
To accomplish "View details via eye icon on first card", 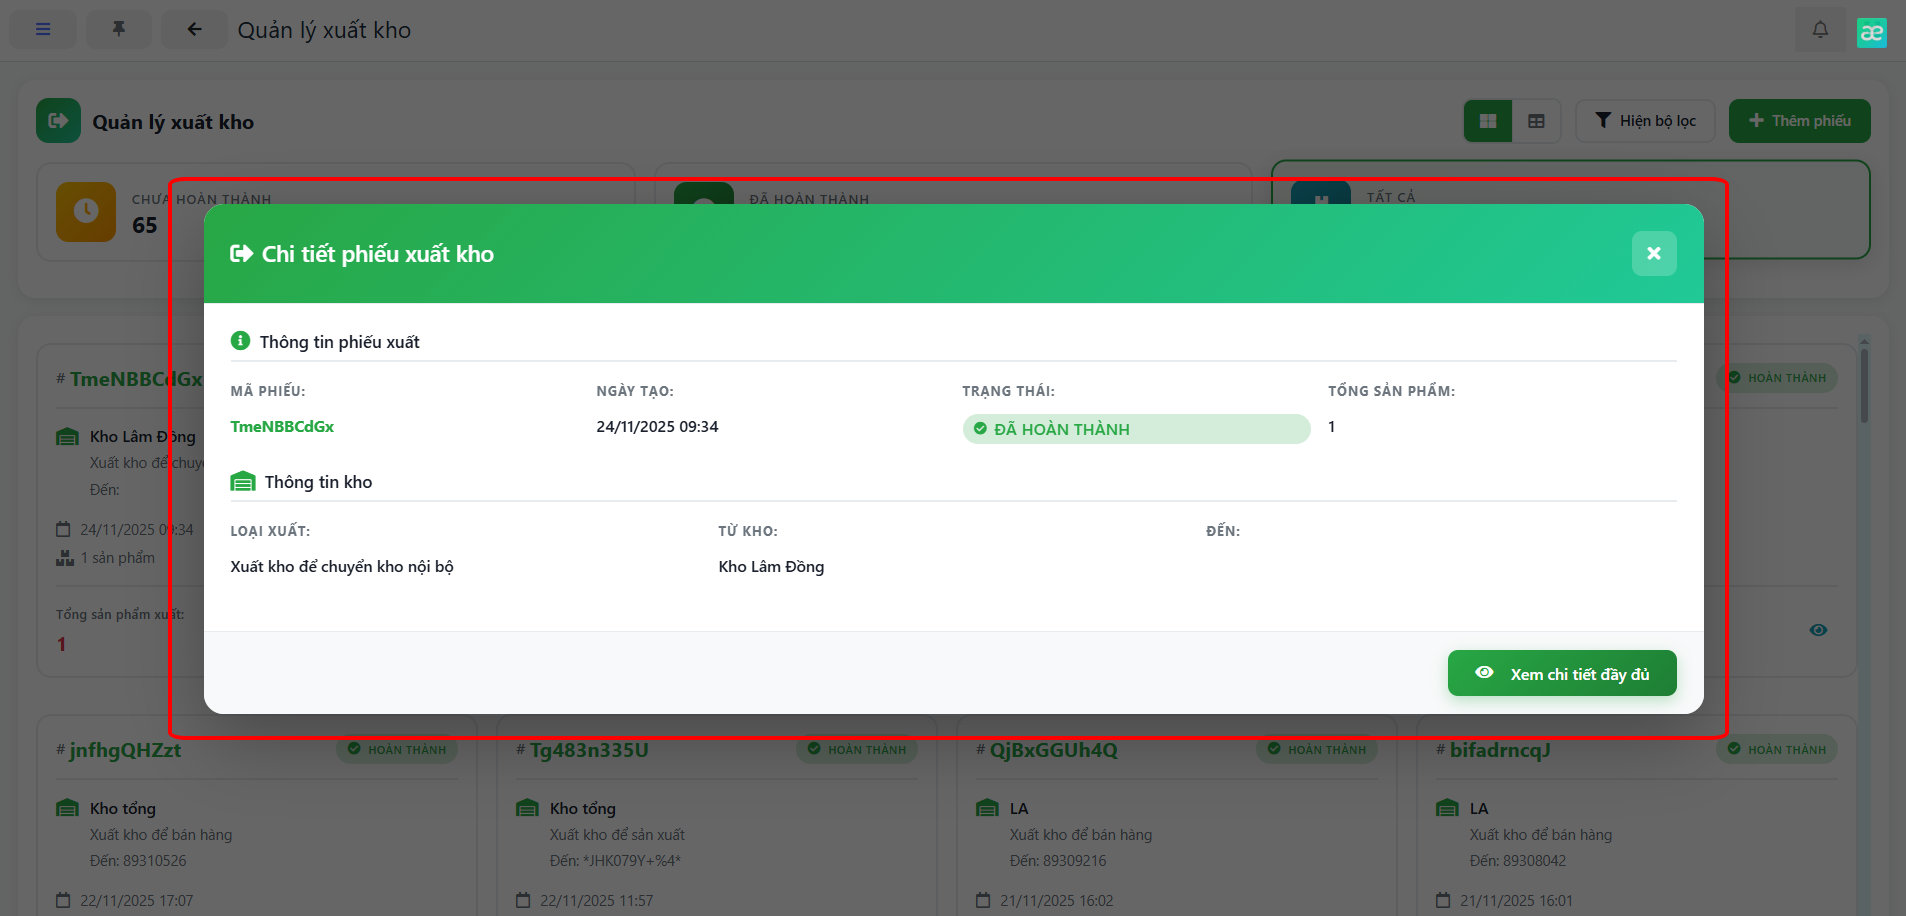I will [1818, 630].
